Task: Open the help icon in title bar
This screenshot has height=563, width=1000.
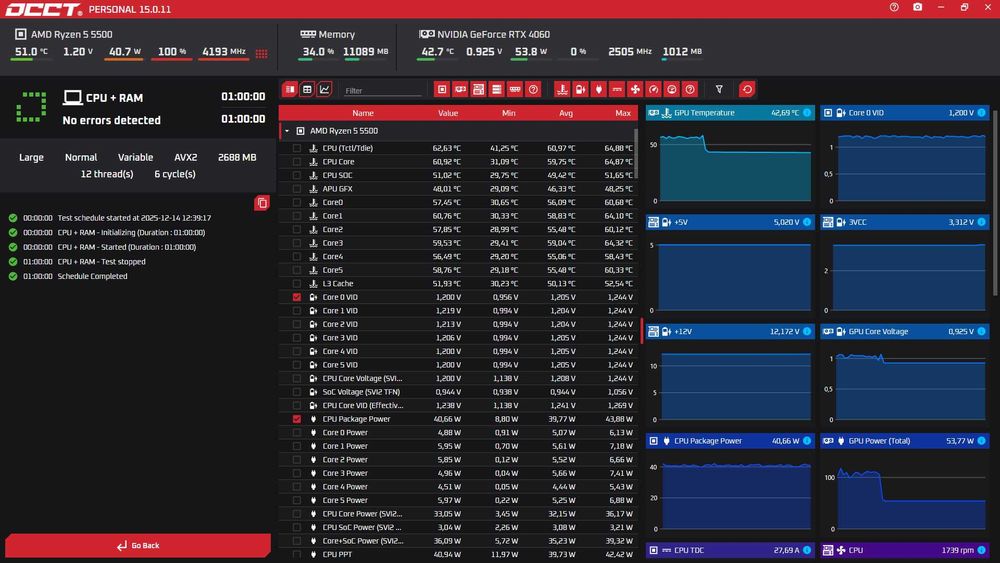Action: pos(894,7)
